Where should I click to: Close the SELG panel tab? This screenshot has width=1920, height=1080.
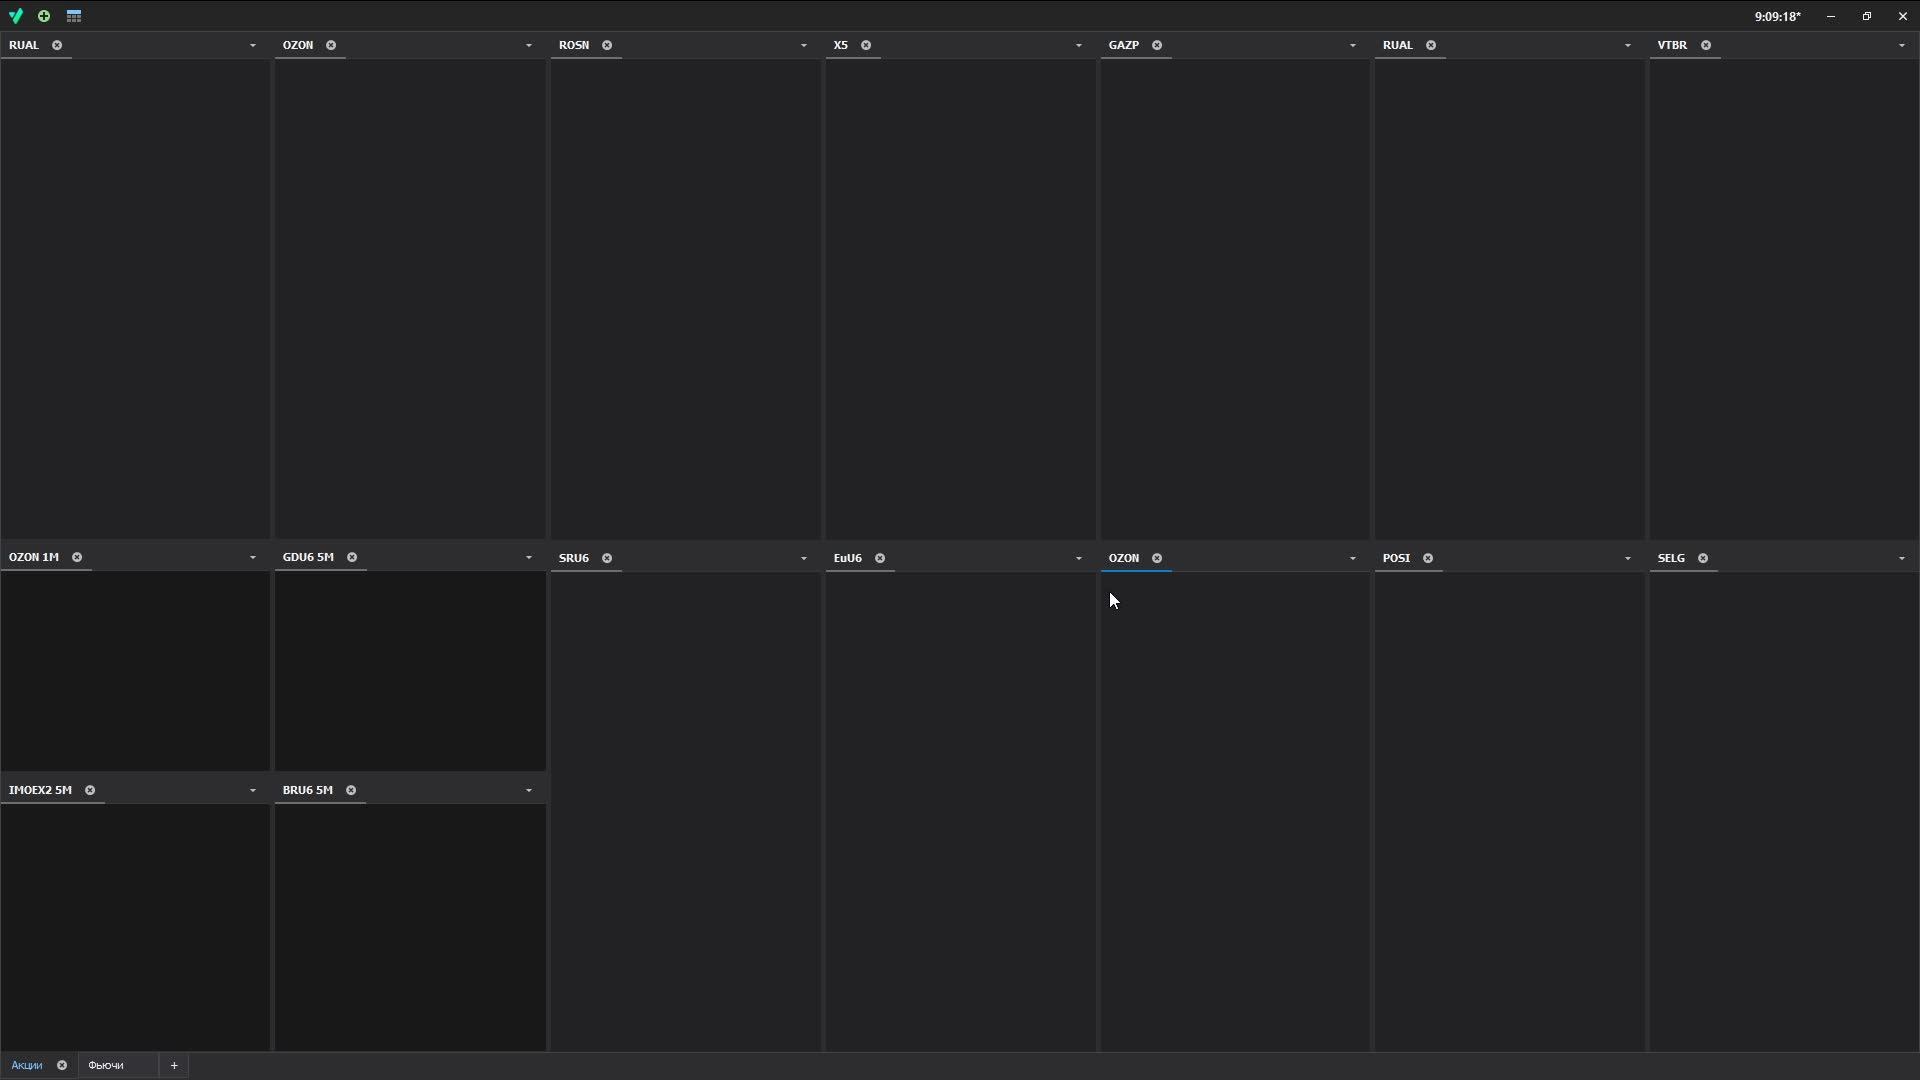1703,558
